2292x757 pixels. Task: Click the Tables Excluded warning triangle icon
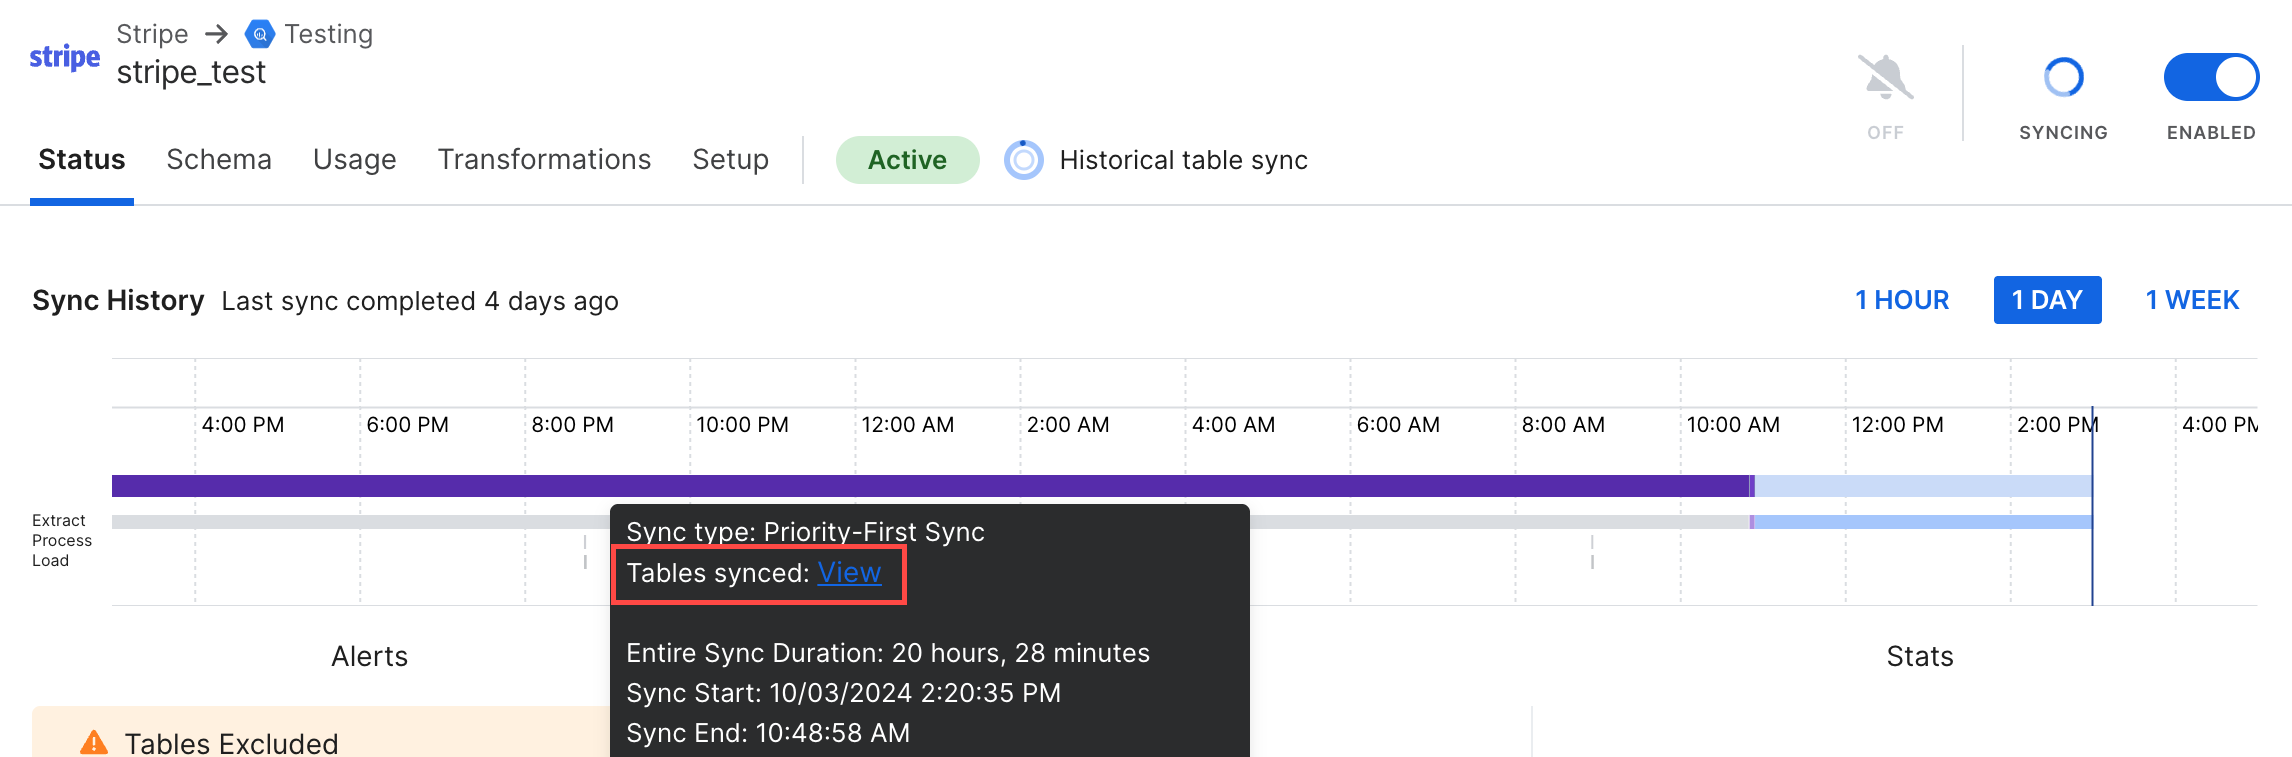[x=94, y=743]
